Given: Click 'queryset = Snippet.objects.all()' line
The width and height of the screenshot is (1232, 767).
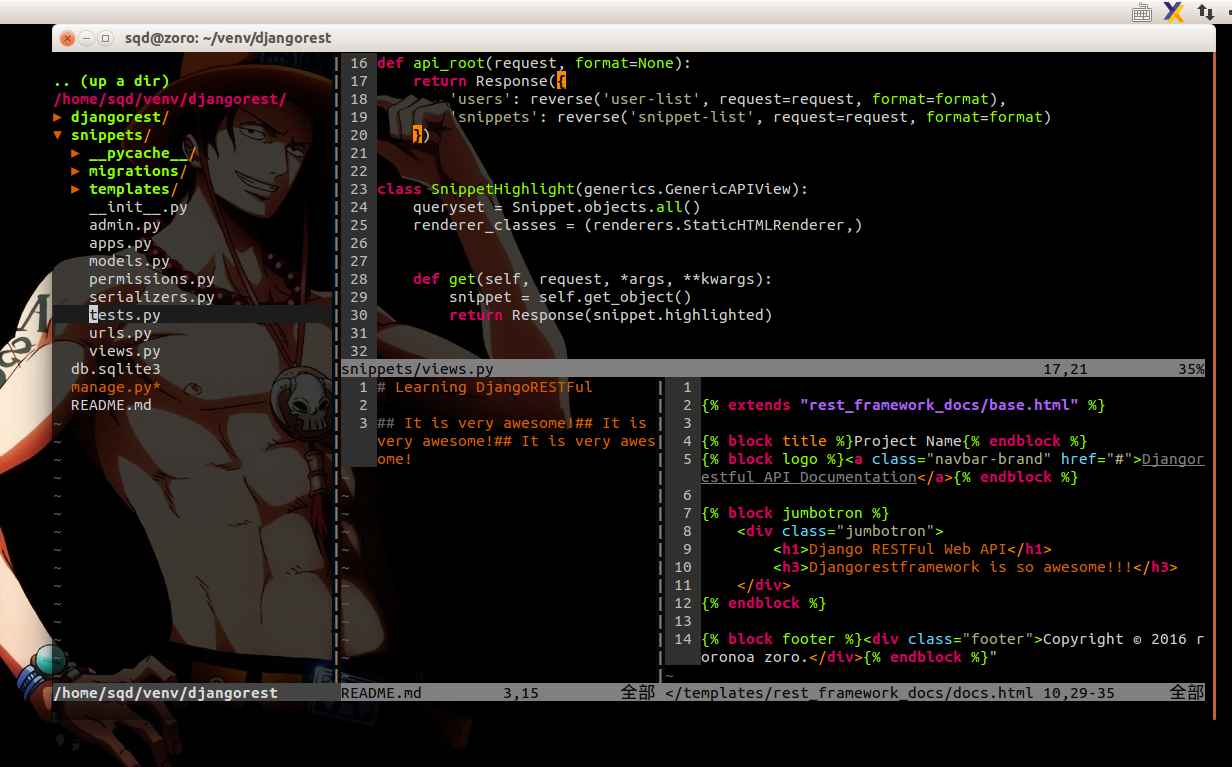Looking at the screenshot, I should coord(557,207).
